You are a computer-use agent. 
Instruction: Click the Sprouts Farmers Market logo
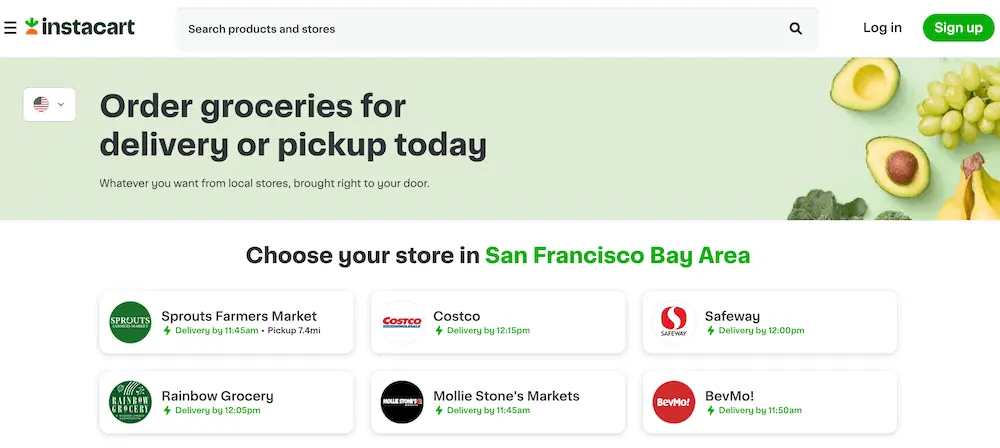[x=130, y=322]
